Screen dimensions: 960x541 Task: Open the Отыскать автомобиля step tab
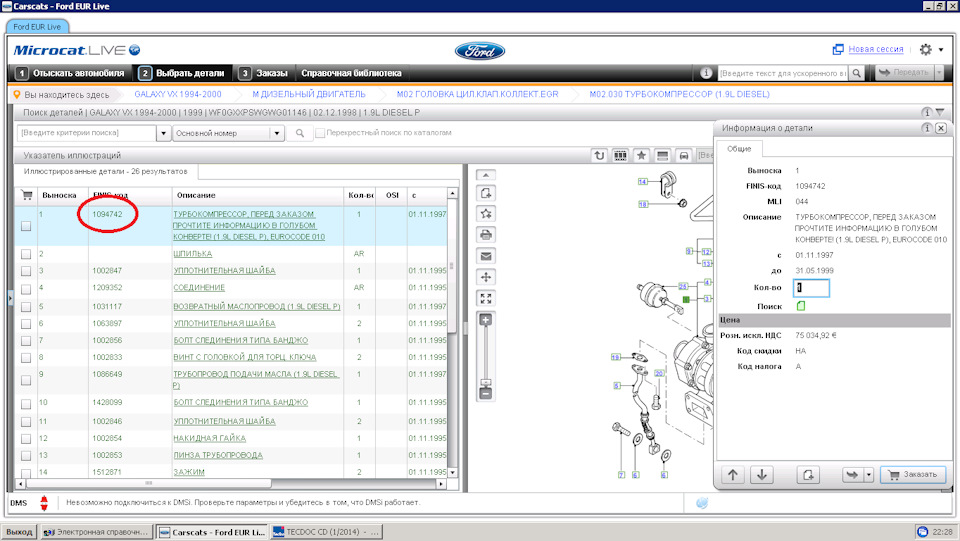[72, 73]
